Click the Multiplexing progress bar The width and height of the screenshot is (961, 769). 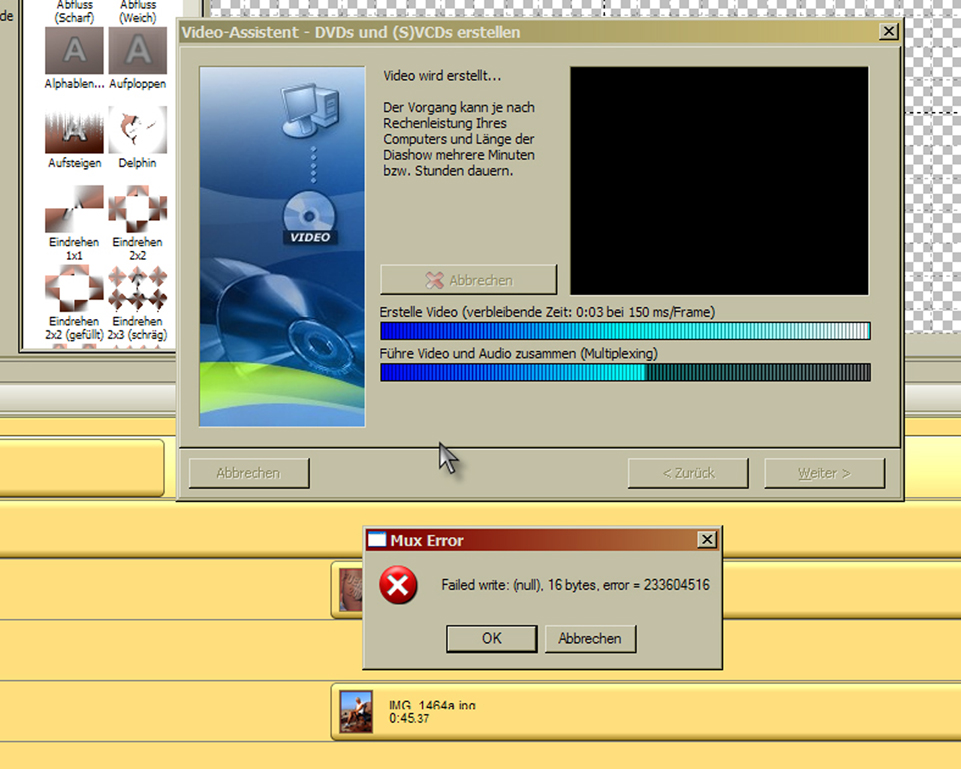tap(625, 372)
